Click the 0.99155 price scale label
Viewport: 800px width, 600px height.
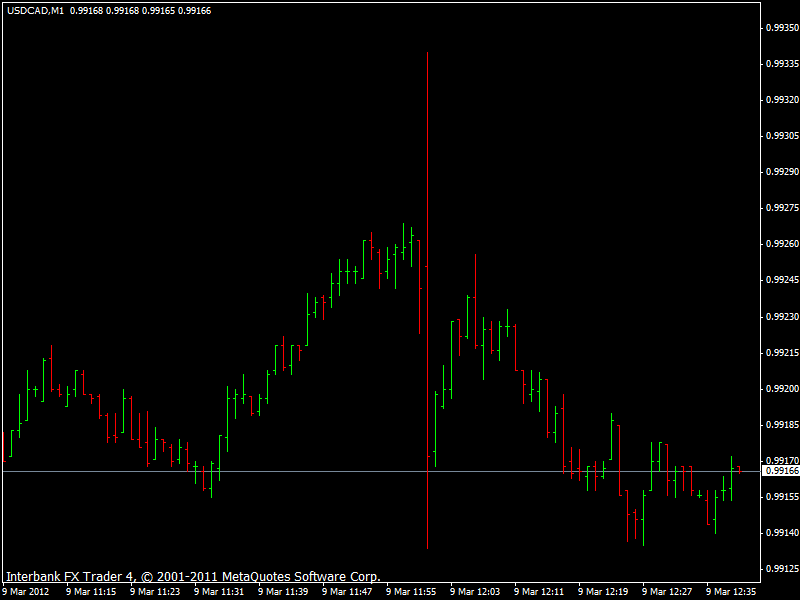(x=782, y=496)
